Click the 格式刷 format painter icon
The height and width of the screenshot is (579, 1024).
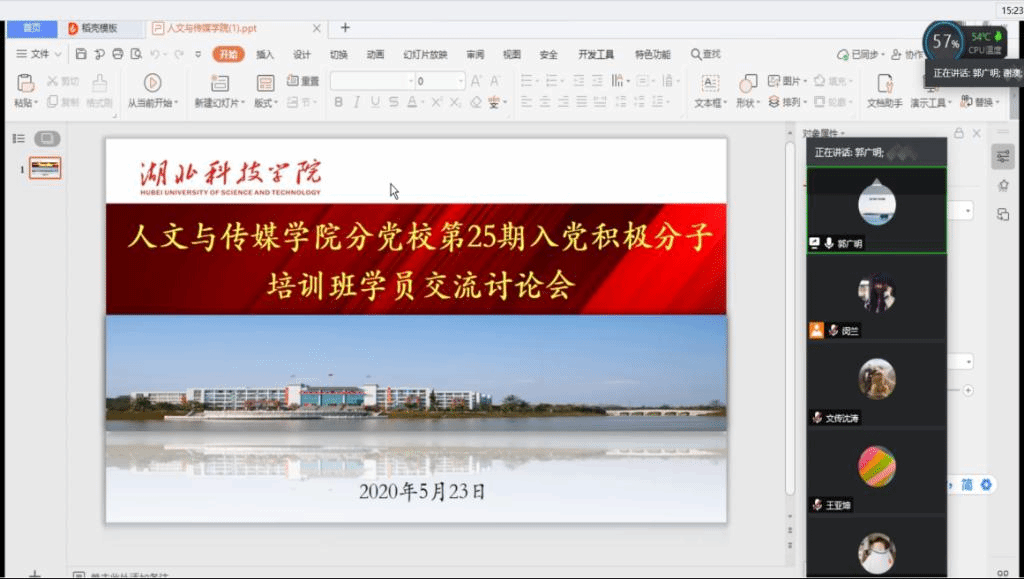pyautogui.click(x=99, y=83)
